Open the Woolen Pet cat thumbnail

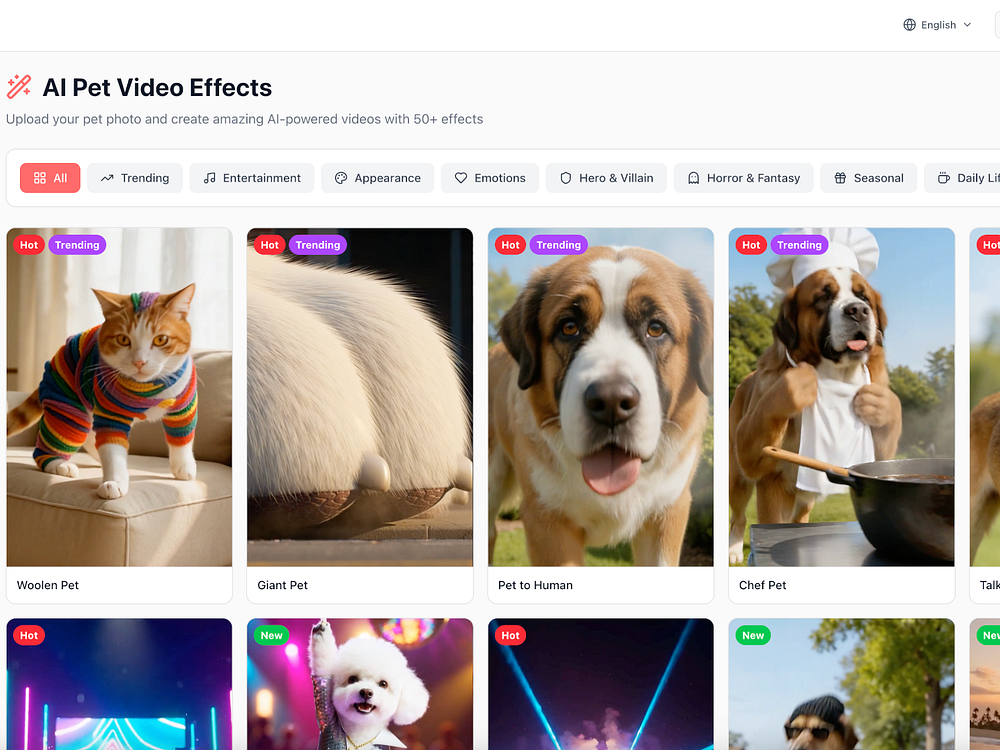(119, 397)
